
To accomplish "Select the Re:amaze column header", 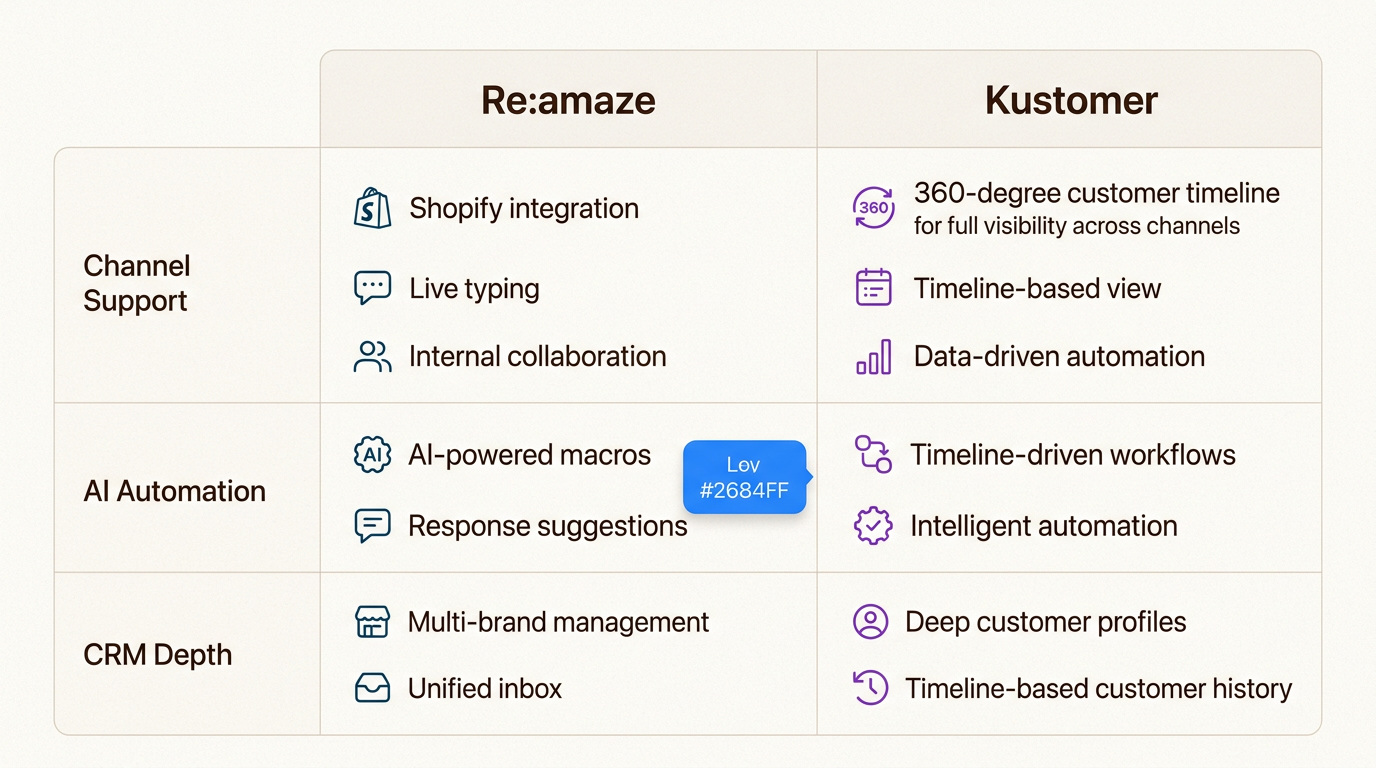I will tap(568, 101).
